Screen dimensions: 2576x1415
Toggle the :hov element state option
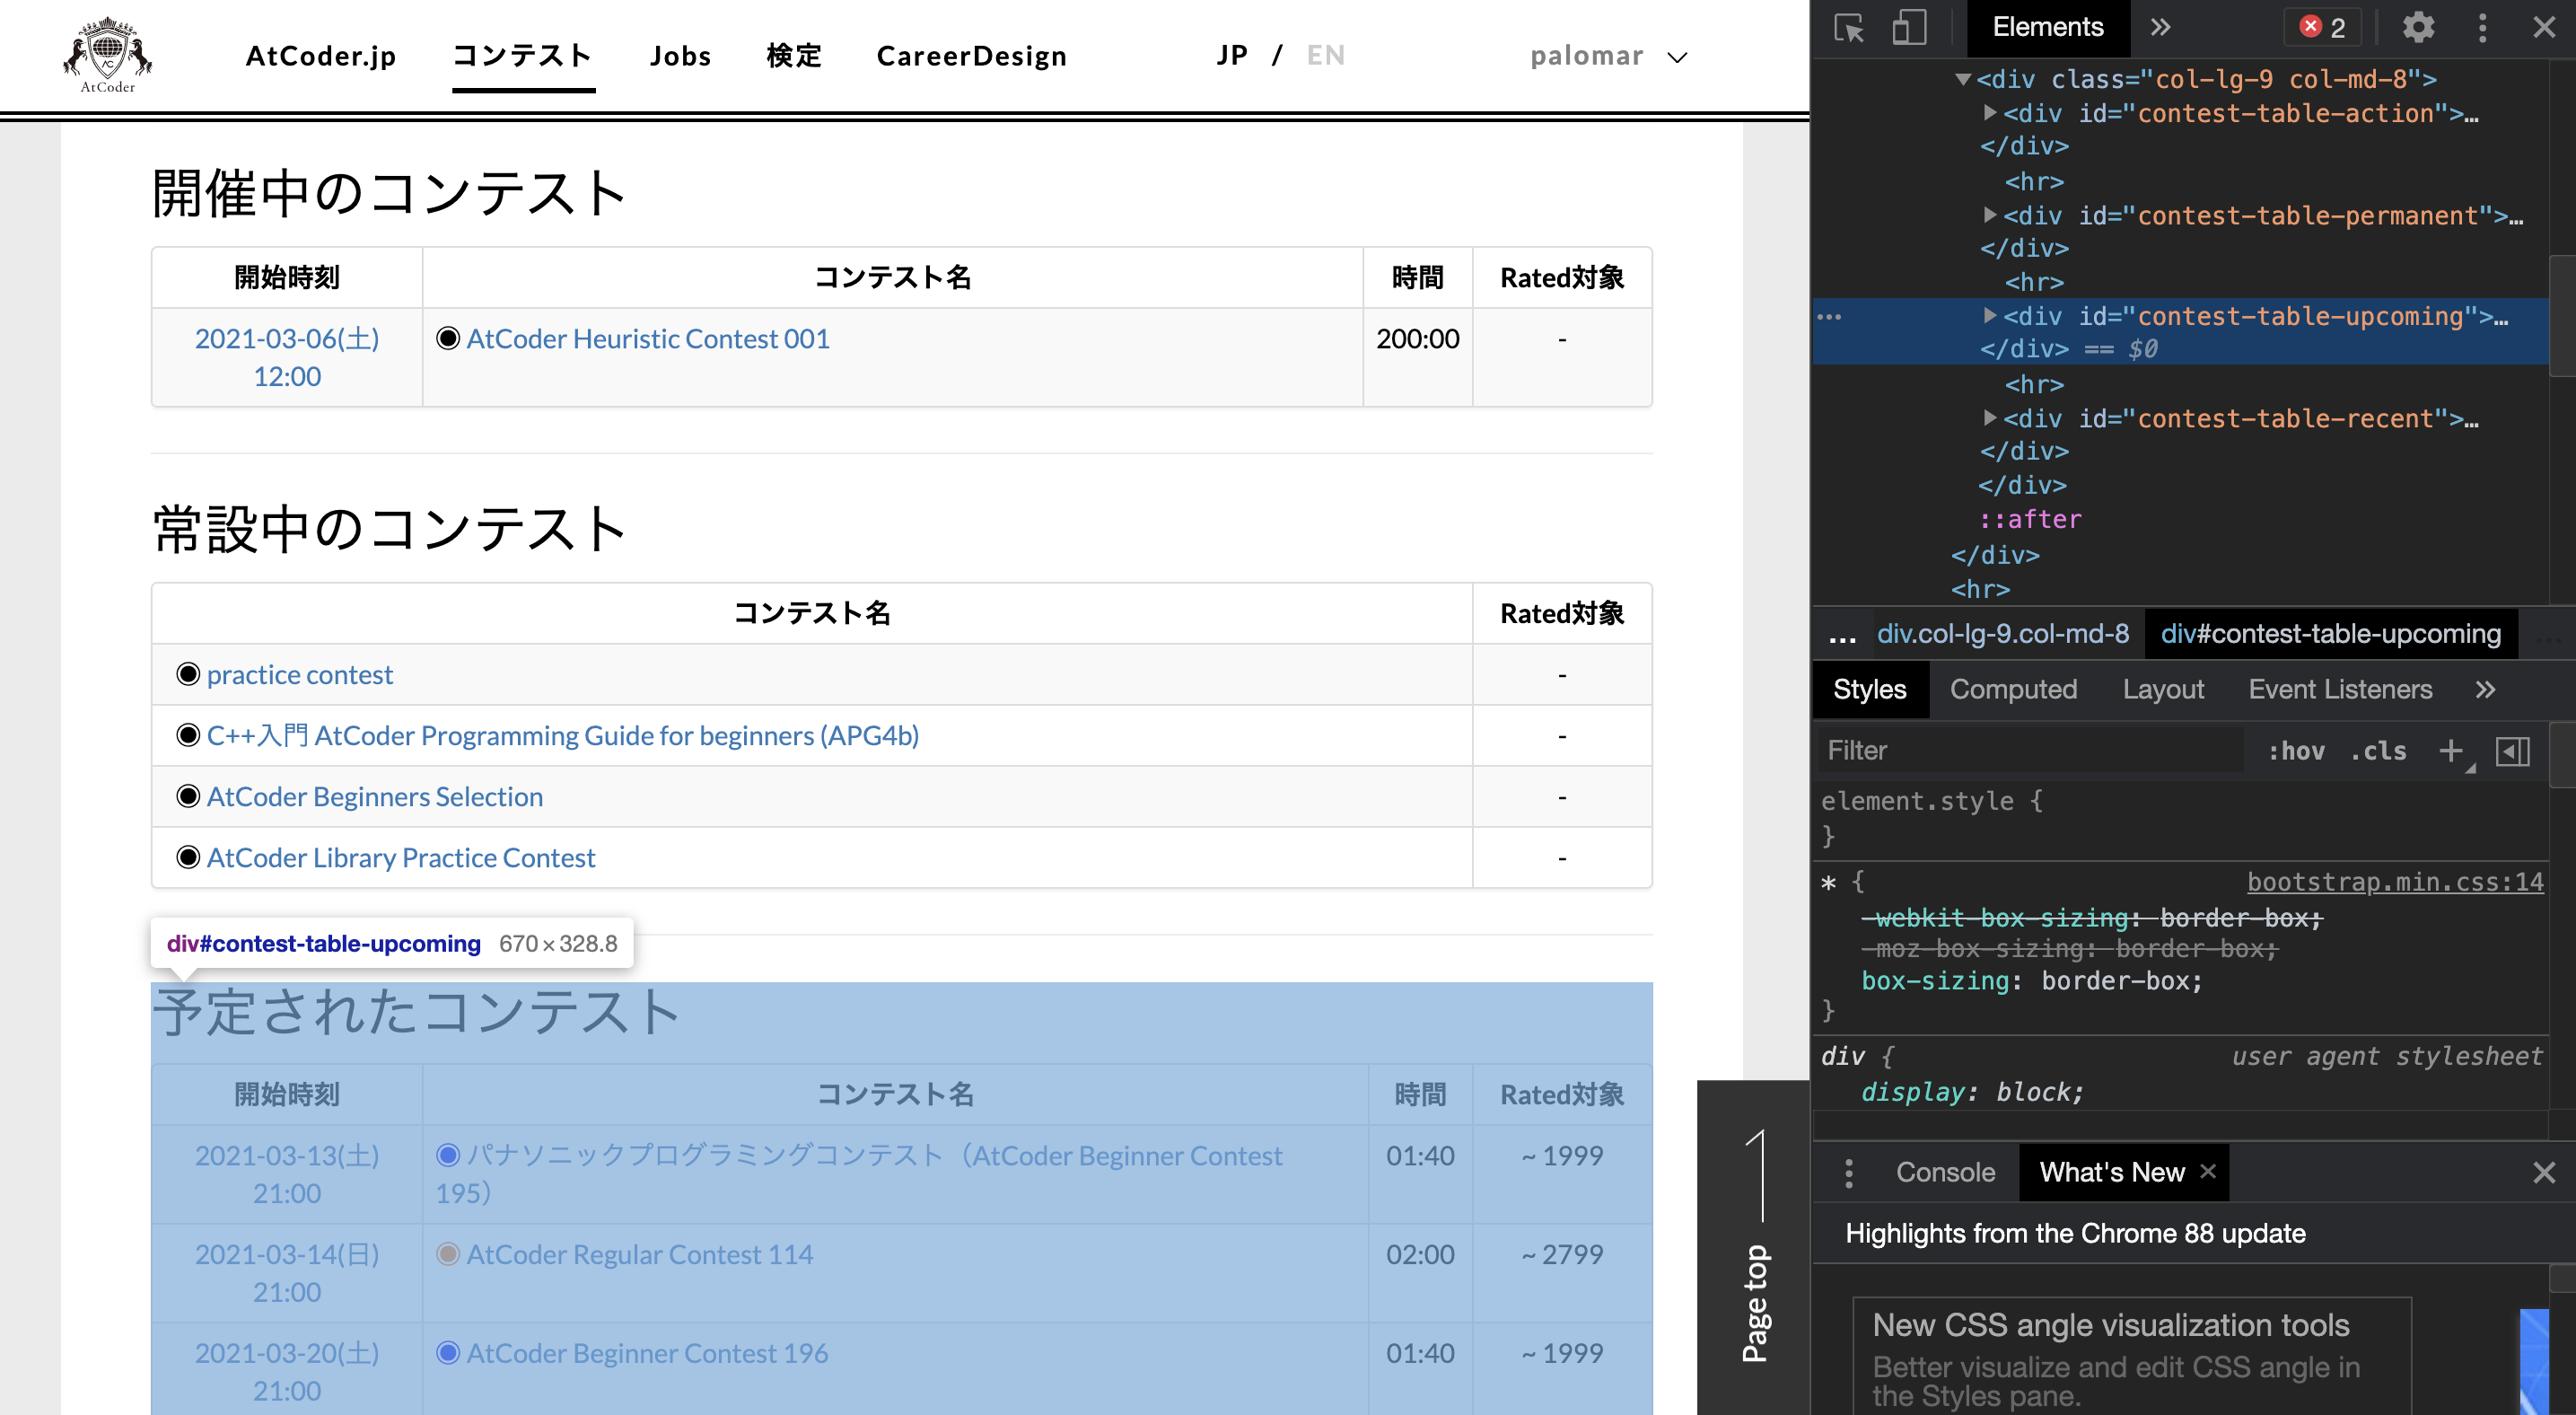[x=2295, y=751]
